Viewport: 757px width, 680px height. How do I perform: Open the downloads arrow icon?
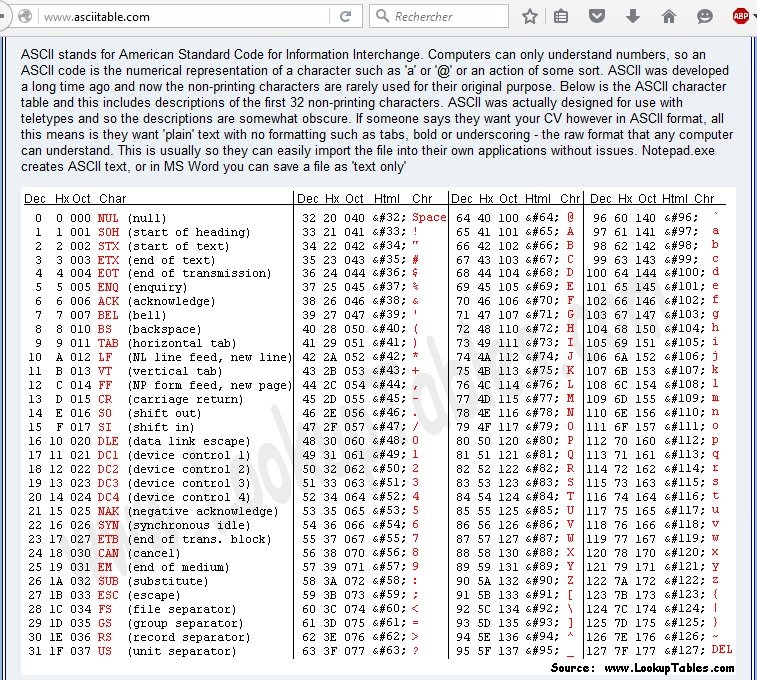click(x=632, y=17)
